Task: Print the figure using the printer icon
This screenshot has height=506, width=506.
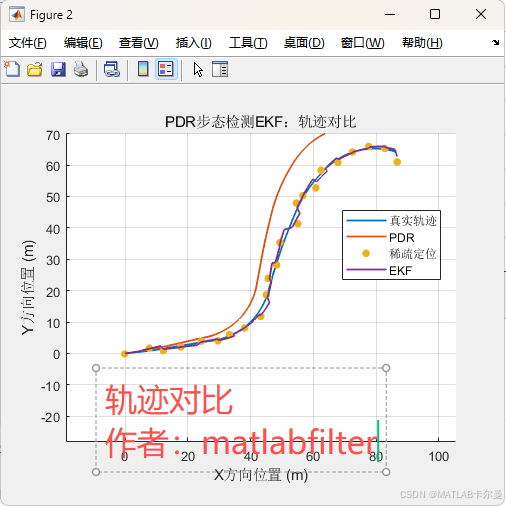Action: (x=81, y=69)
